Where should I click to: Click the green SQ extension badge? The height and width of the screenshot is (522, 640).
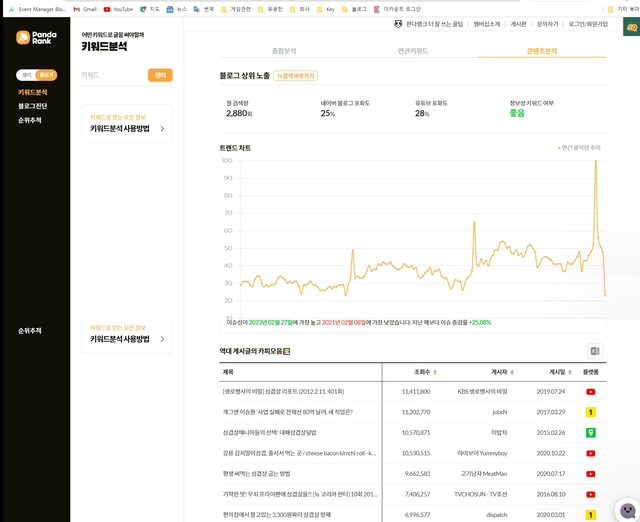631,27
